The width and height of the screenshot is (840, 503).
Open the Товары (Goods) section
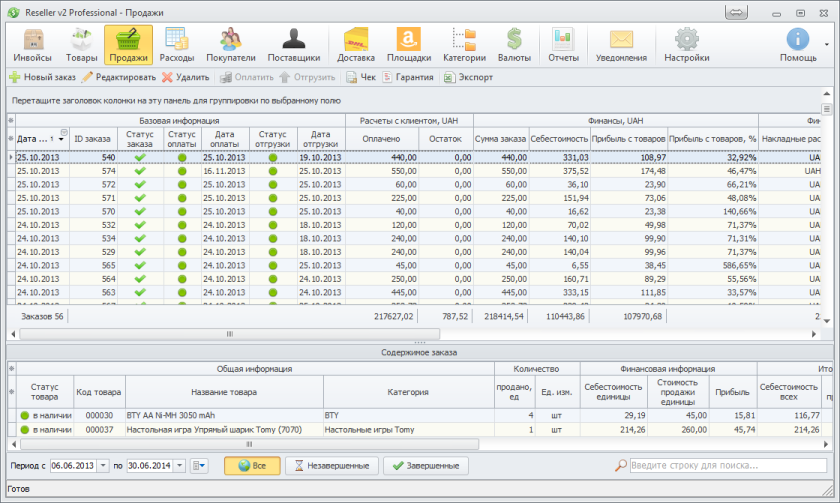coord(81,45)
